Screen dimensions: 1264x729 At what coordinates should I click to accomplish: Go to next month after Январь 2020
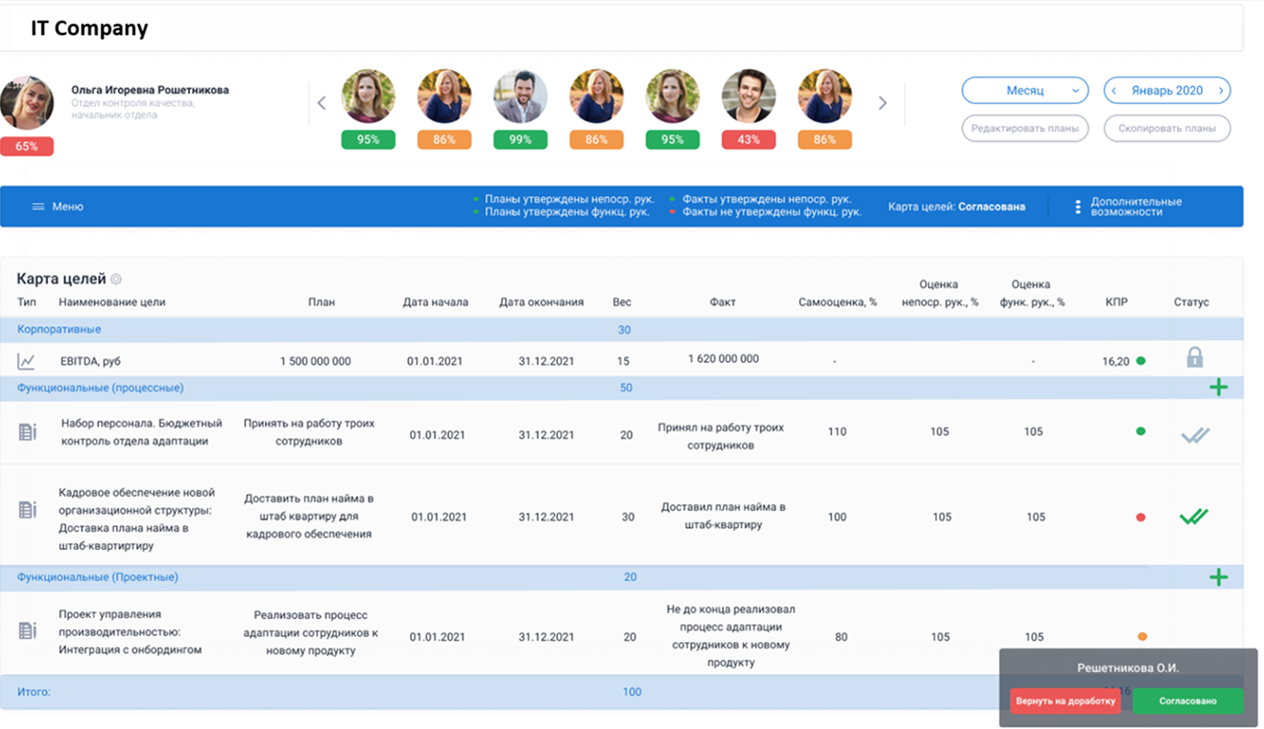[1220, 91]
